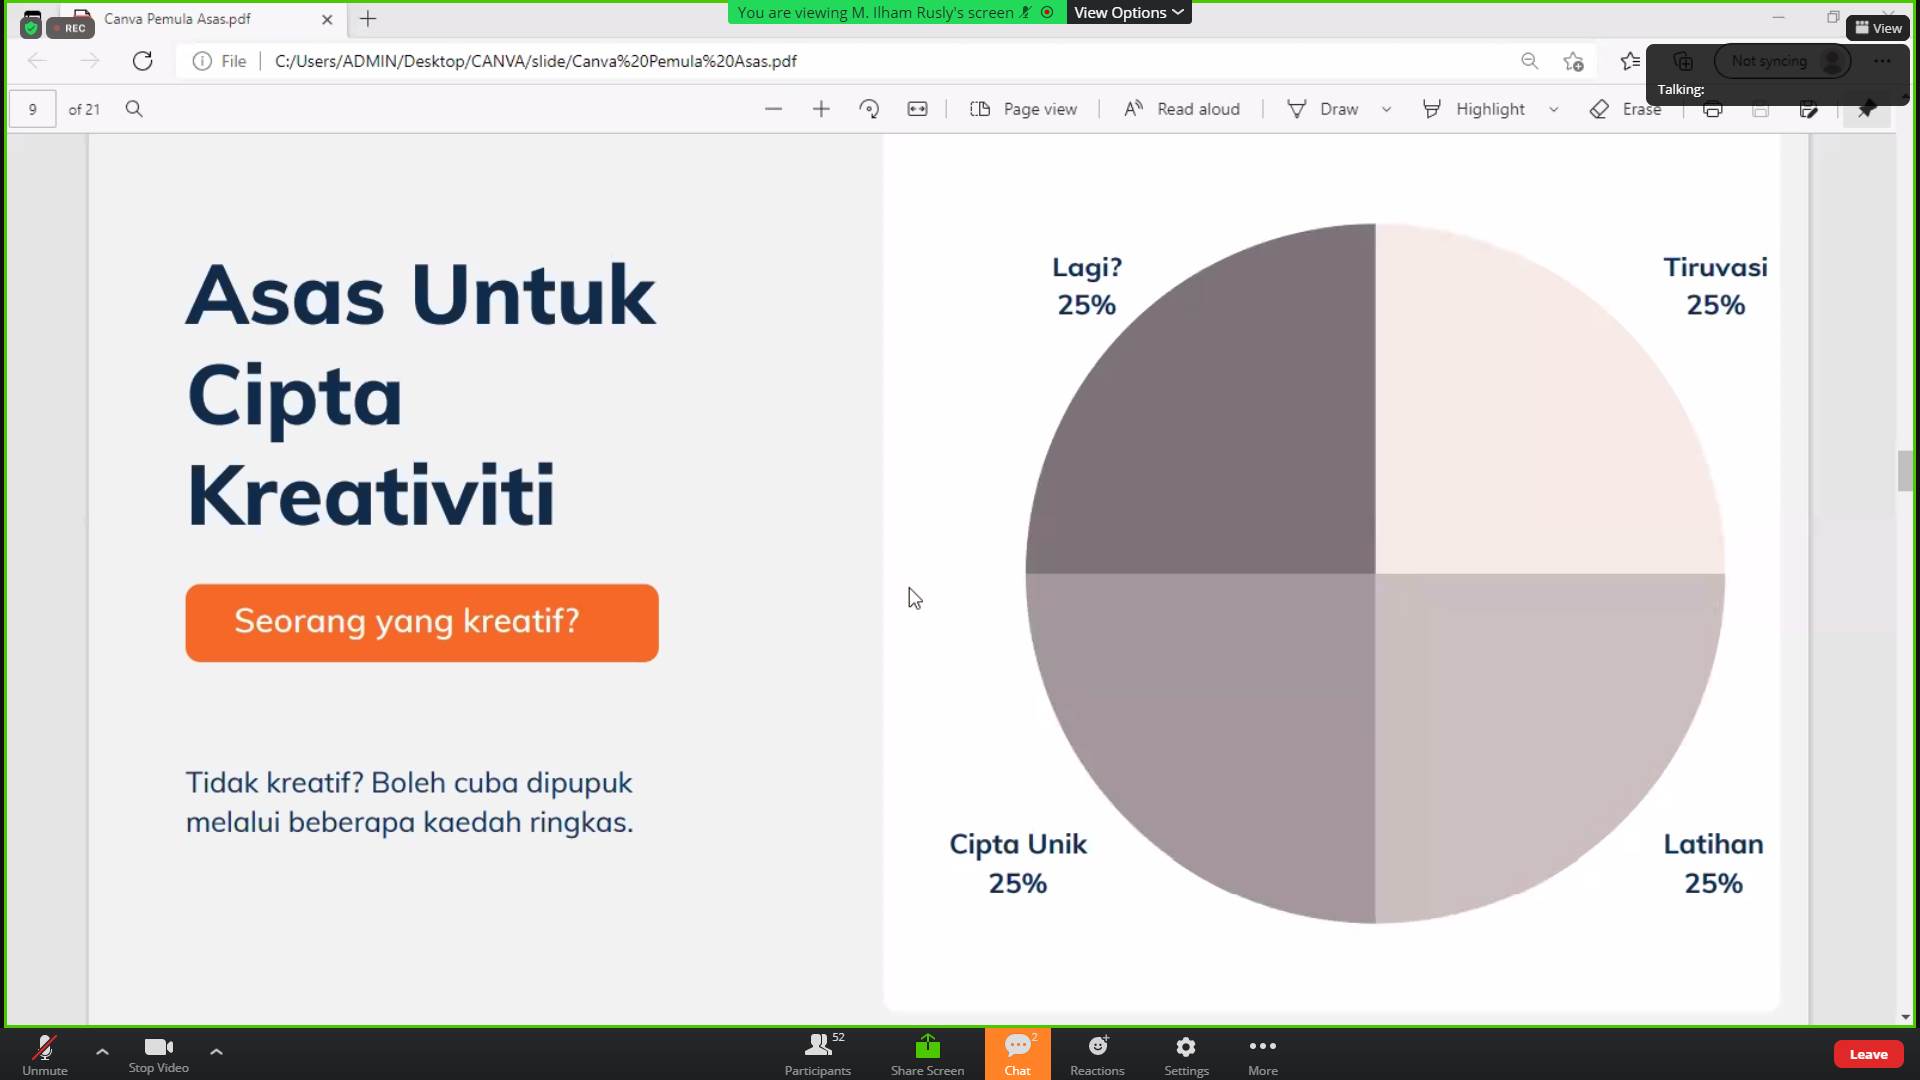Viewport: 1920px width, 1080px height.
Task: Open the Zoom Chat panel
Action: click(1017, 1055)
